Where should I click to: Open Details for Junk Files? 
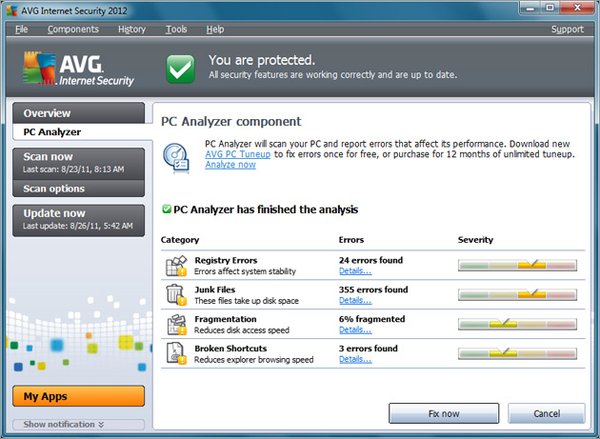pos(355,300)
